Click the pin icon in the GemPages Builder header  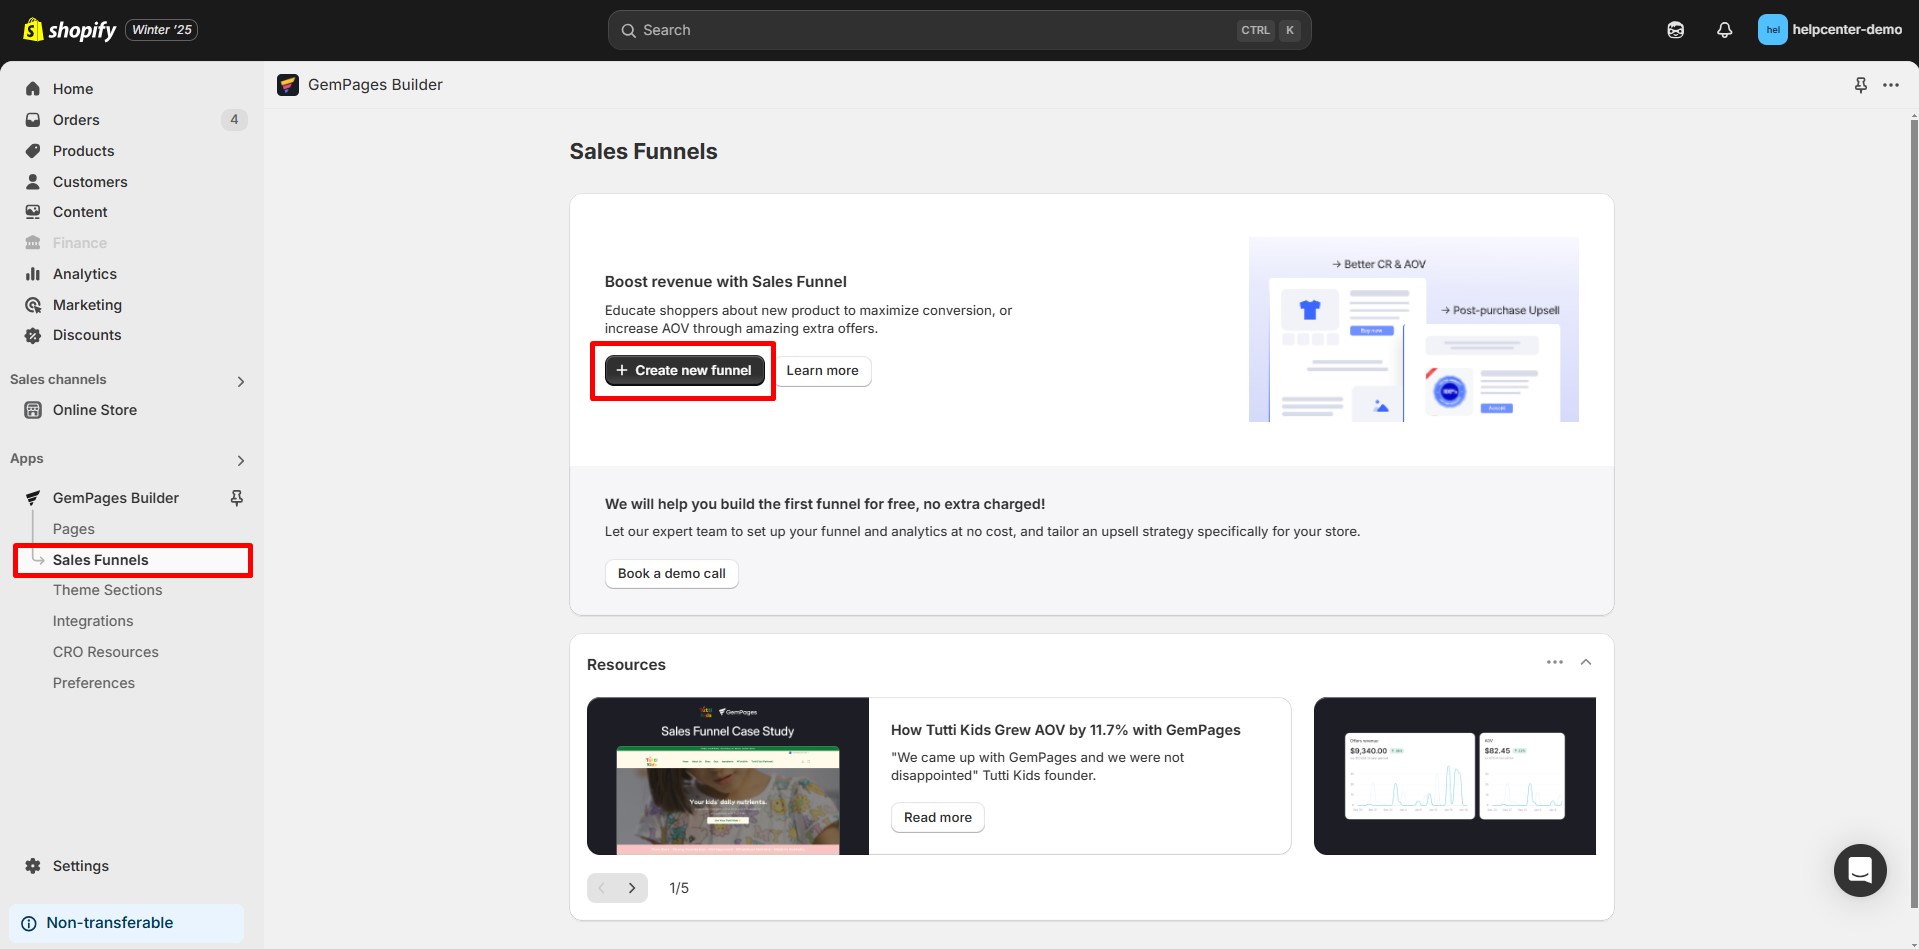point(1860,85)
